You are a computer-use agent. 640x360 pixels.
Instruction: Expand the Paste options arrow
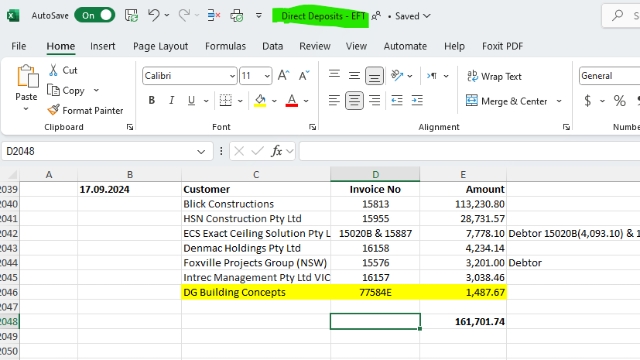pos(26,109)
